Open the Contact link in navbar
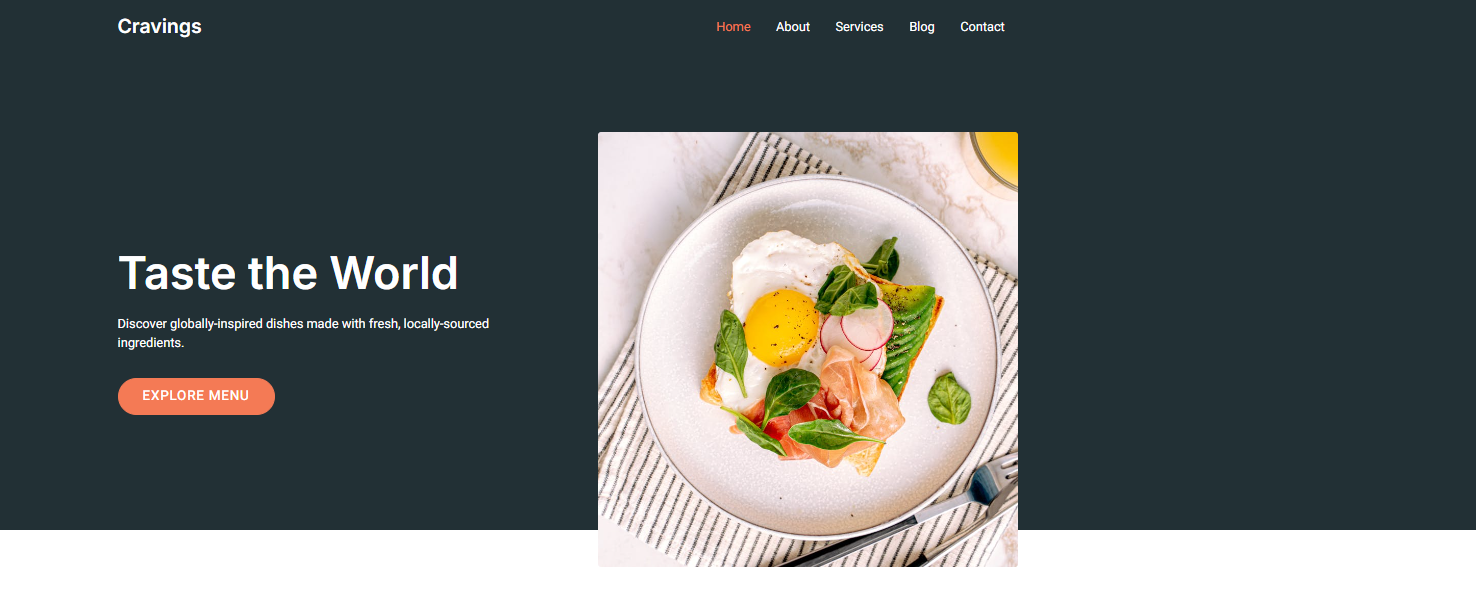This screenshot has width=1476, height=610. click(x=982, y=27)
